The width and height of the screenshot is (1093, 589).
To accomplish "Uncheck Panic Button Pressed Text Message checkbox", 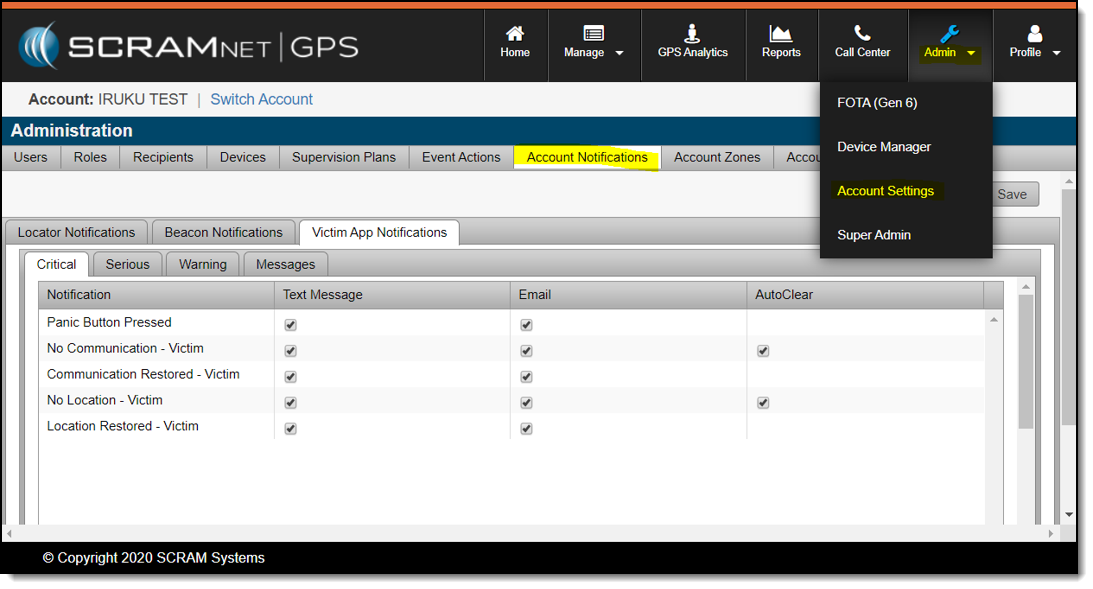I will coord(291,325).
